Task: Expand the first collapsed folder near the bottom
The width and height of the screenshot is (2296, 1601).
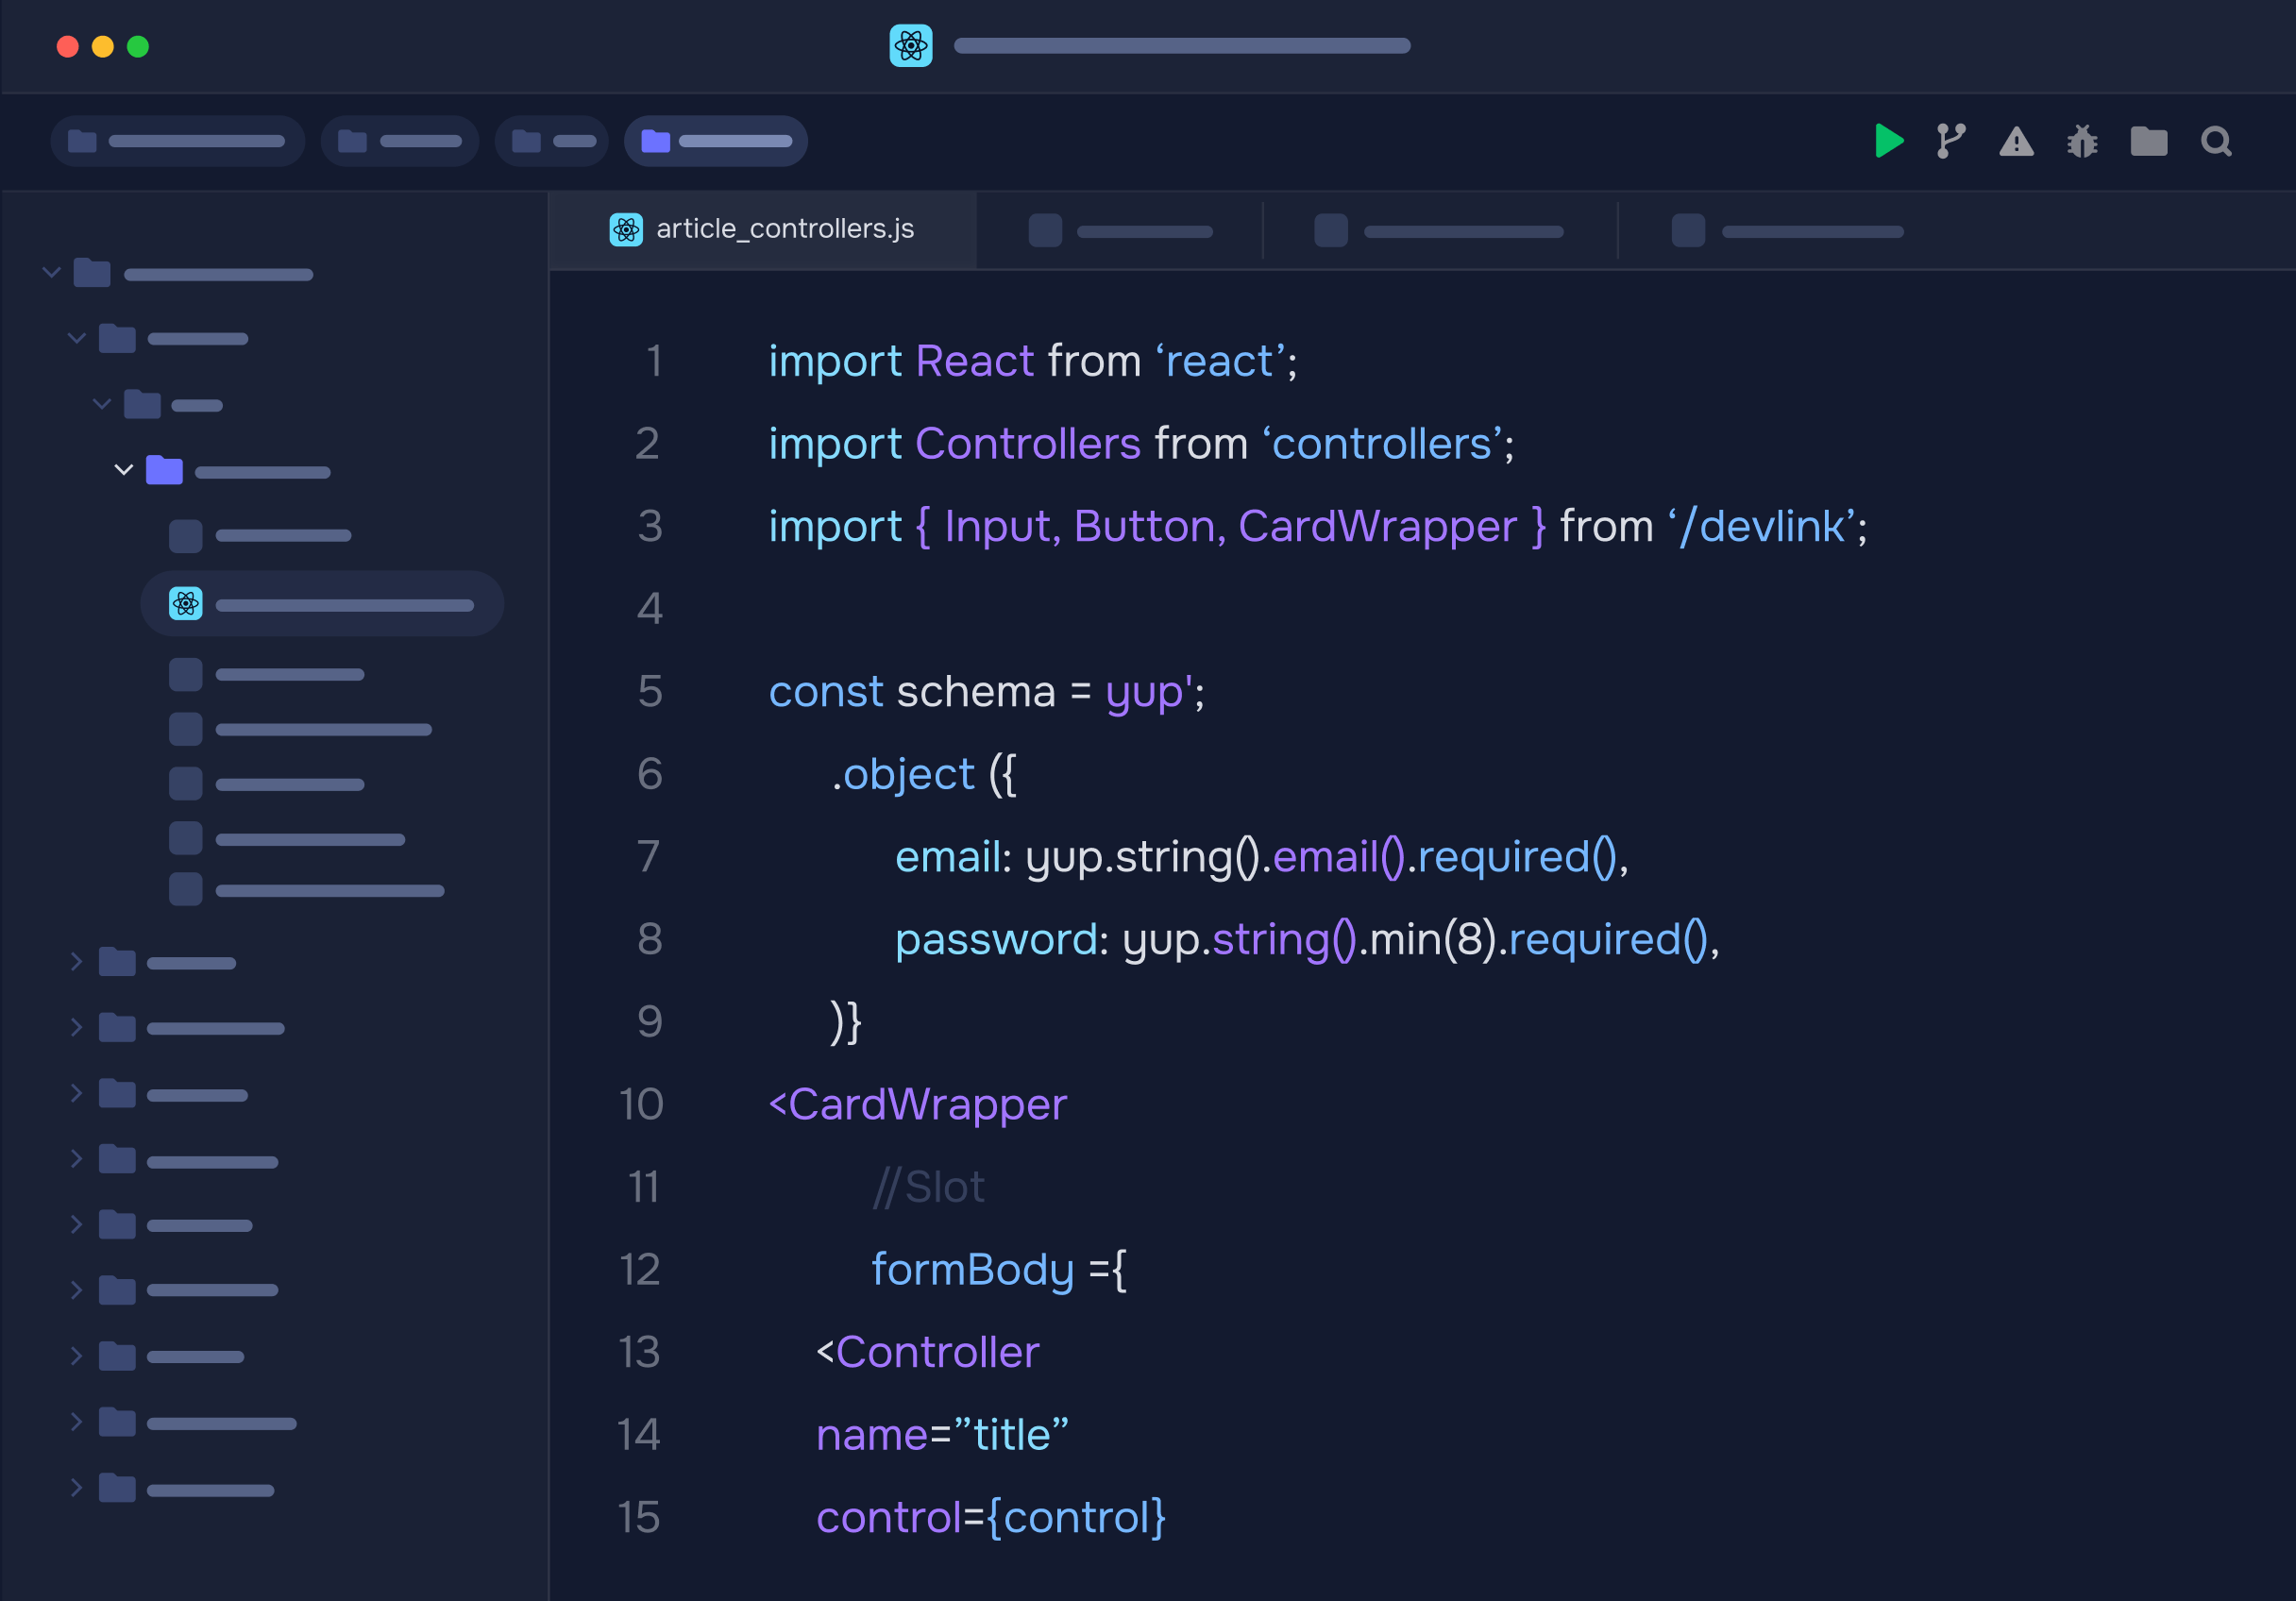Action: pos(76,962)
